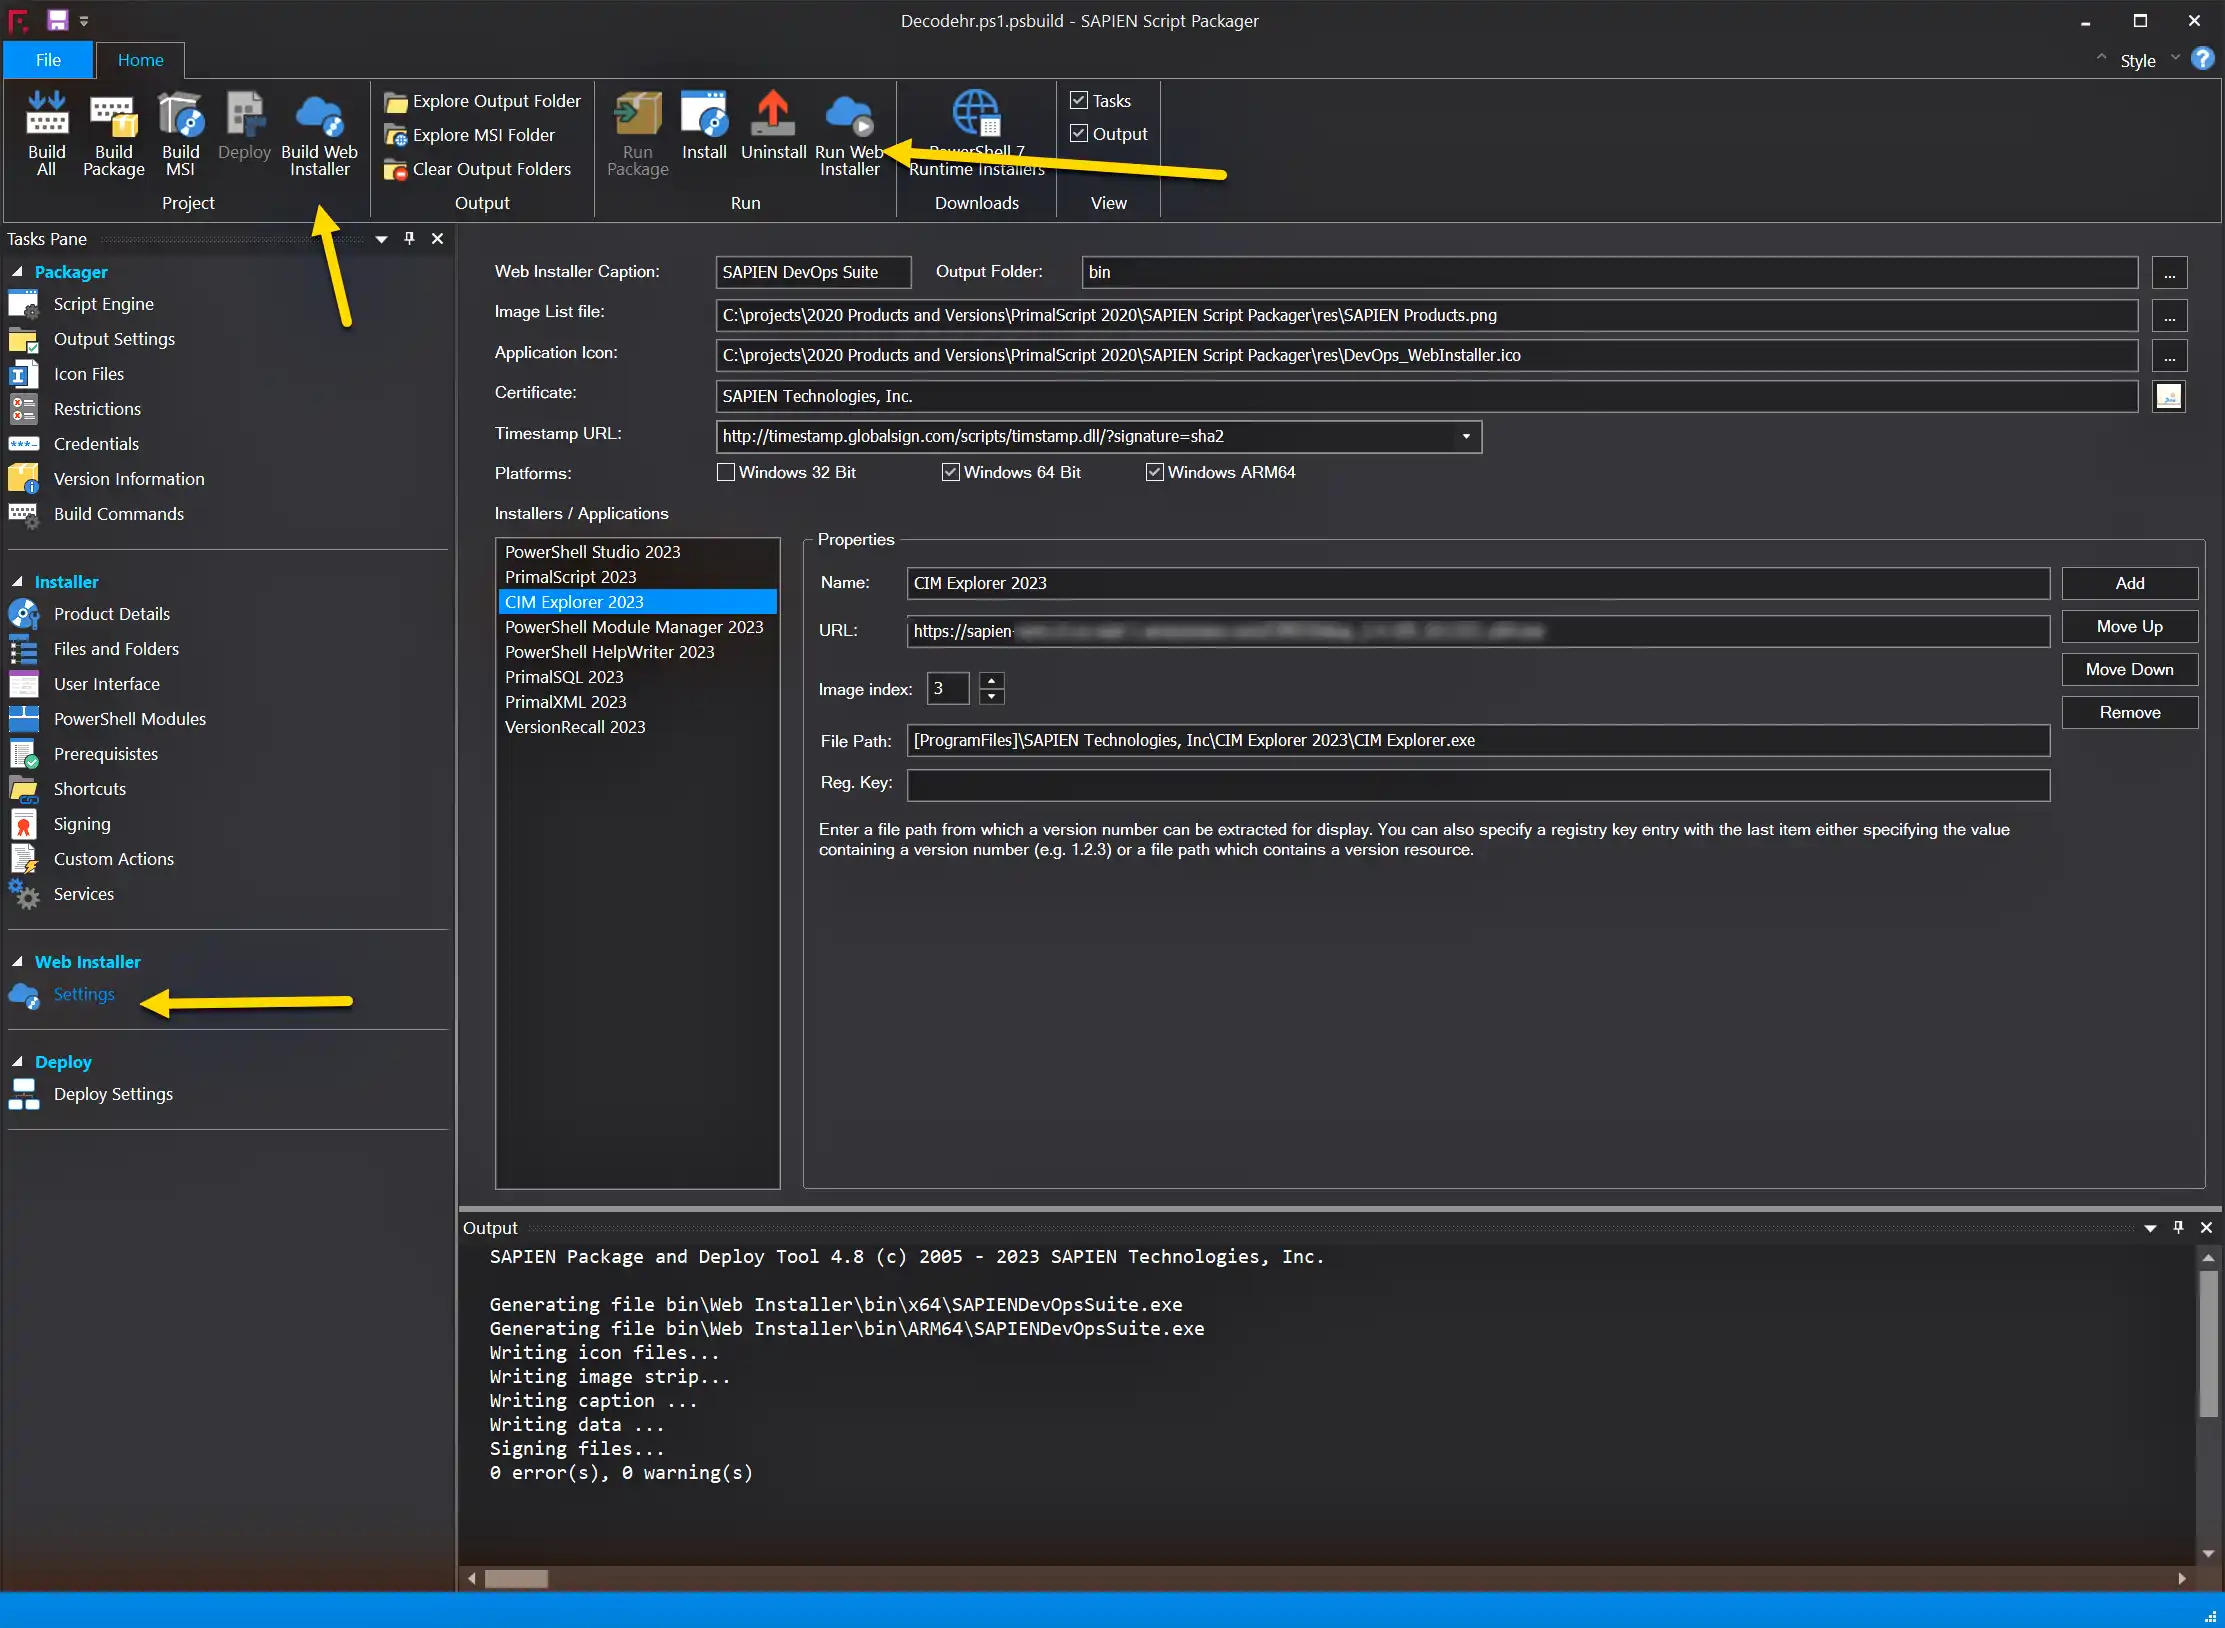Select PowerShell Studio 2023 in list
Image resolution: width=2225 pixels, height=1628 pixels.
coord(637,552)
